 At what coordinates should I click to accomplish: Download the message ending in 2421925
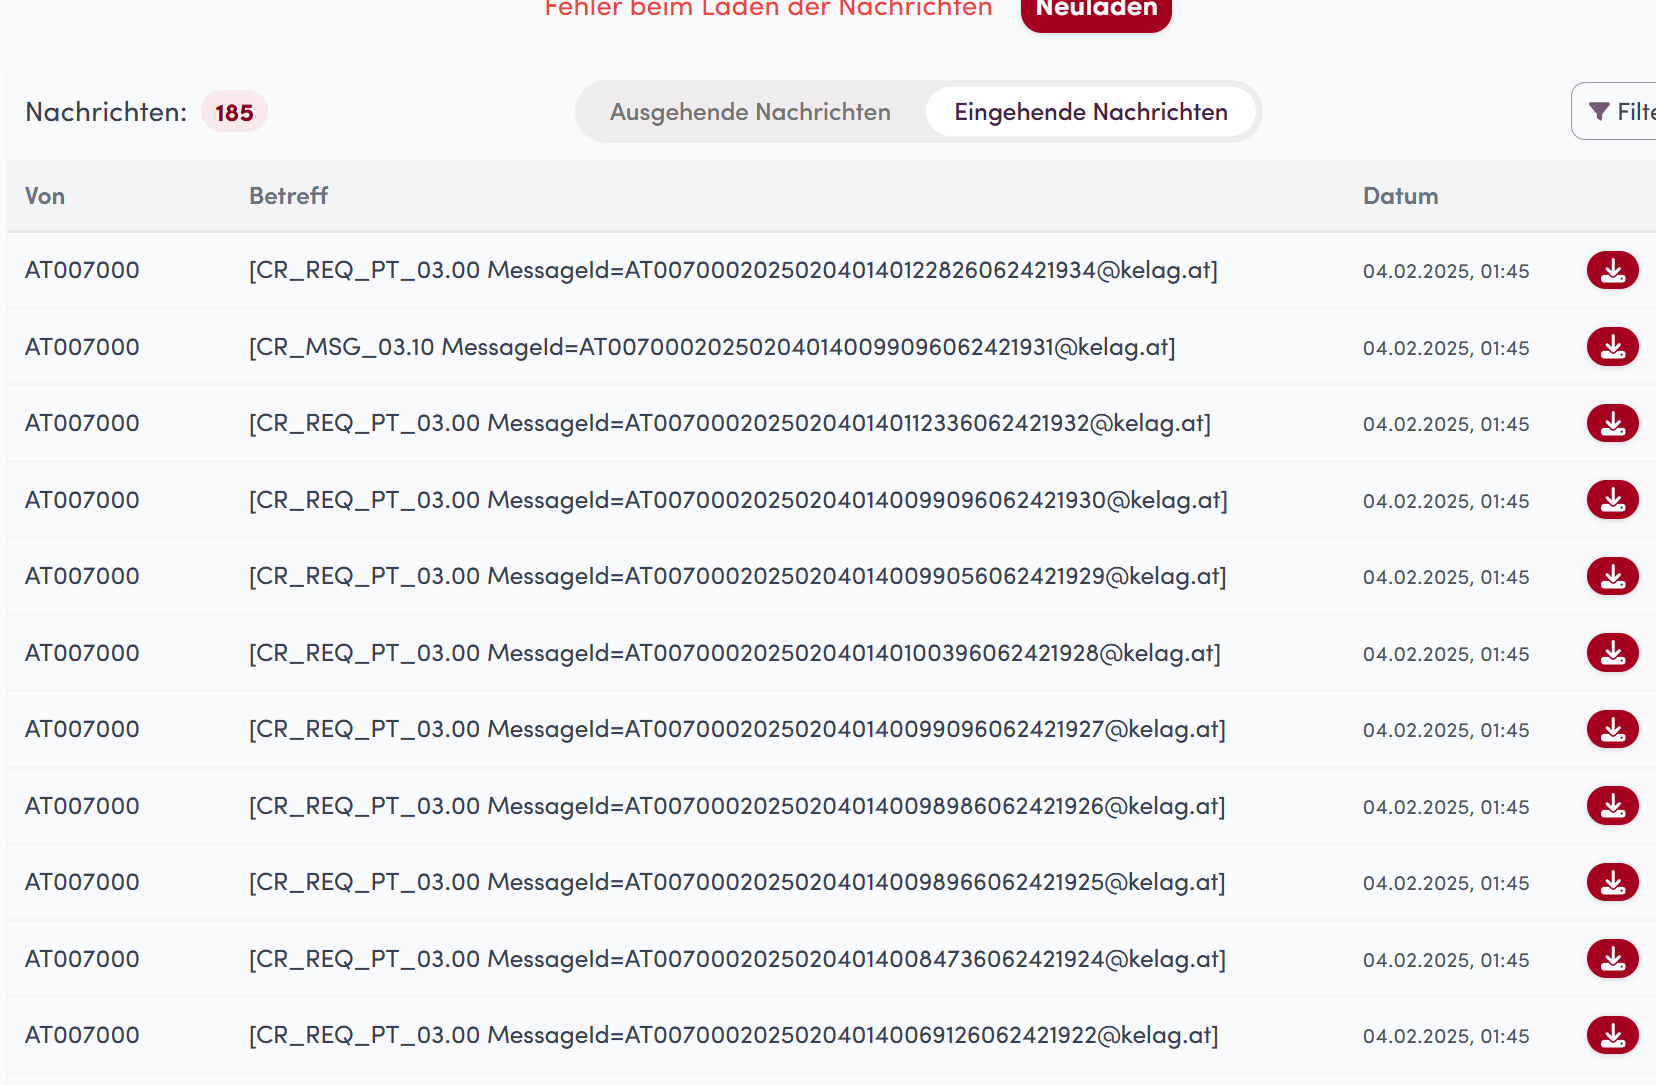pos(1612,882)
